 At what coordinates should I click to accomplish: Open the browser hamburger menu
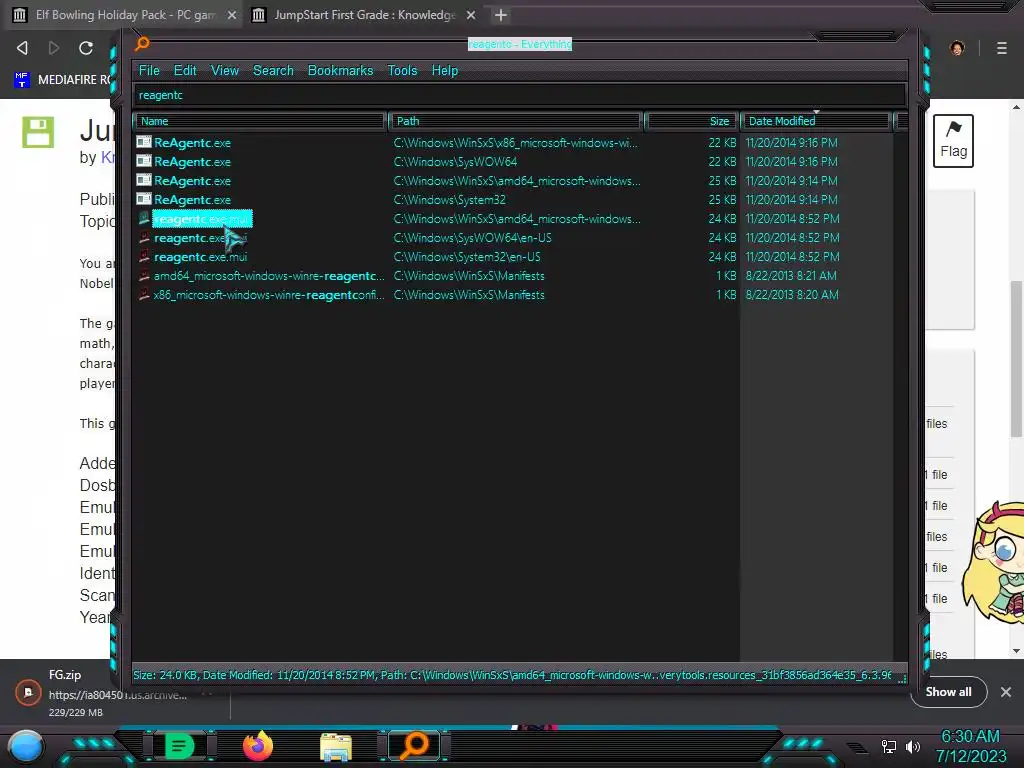[1002, 48]
